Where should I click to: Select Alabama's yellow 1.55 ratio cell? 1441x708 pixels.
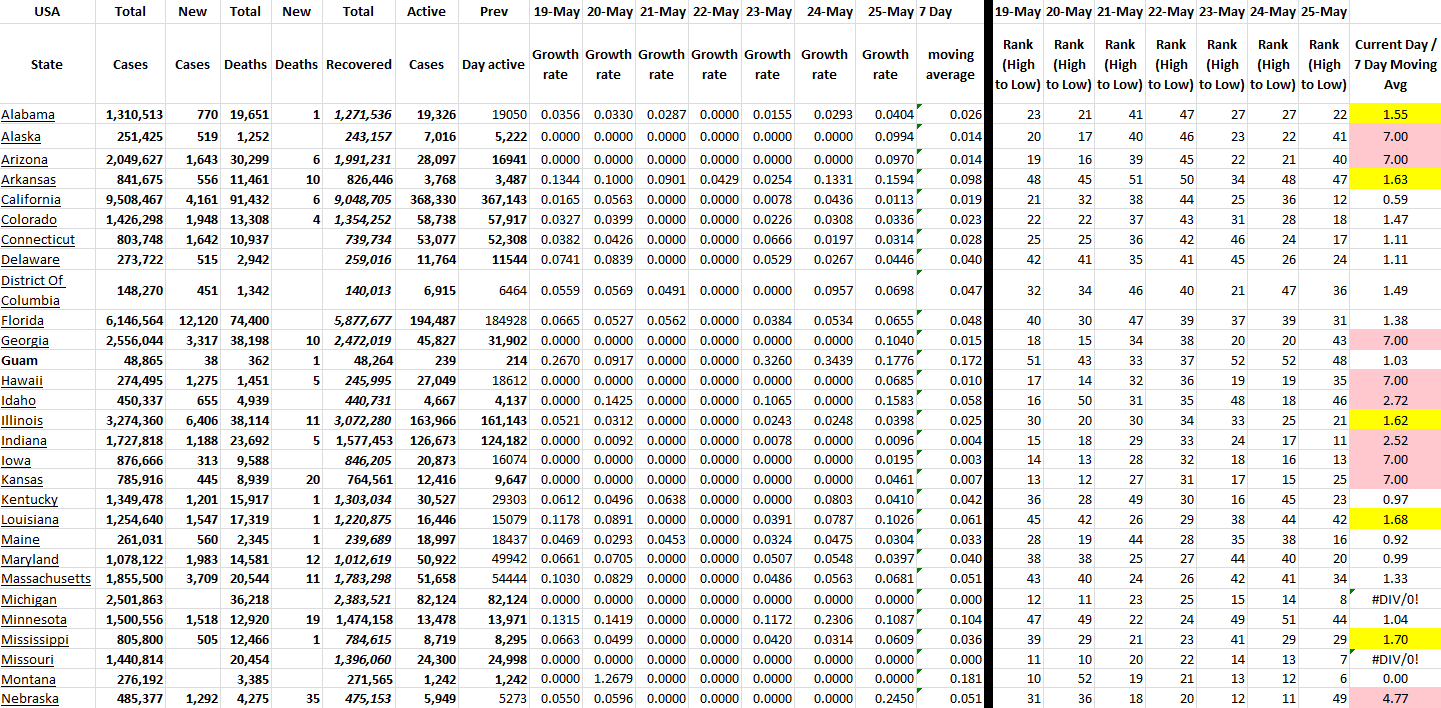click(x=1395, y=115)
